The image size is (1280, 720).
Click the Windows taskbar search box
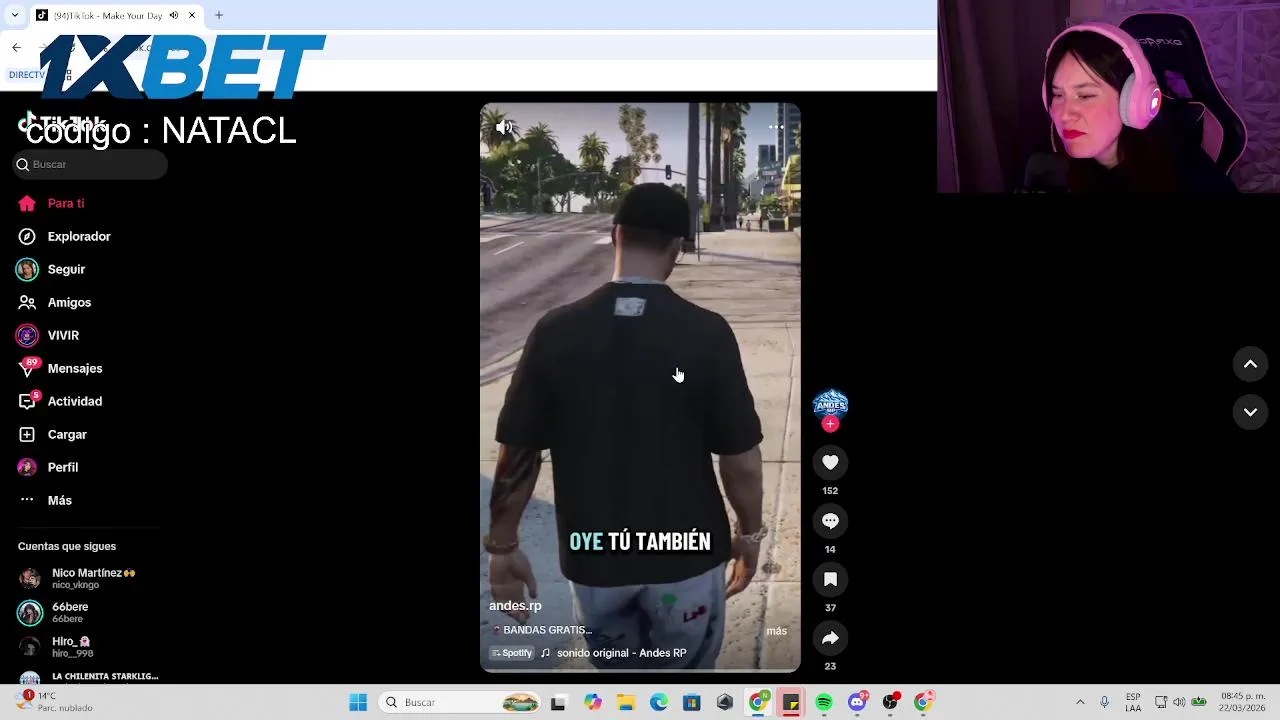pyautogui.click(x=460, y=702)
